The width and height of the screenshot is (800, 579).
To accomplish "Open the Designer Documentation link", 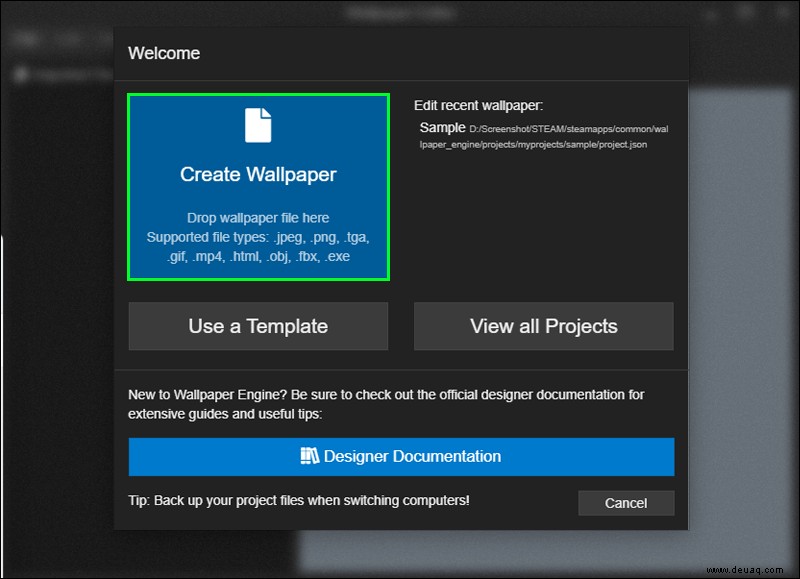I will point(402,457).
